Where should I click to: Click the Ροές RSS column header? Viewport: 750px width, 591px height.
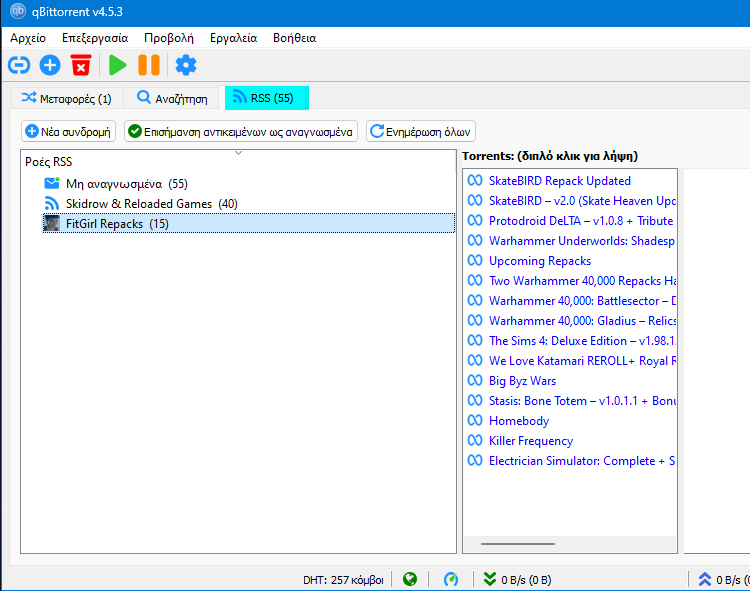tap(48, 162)
